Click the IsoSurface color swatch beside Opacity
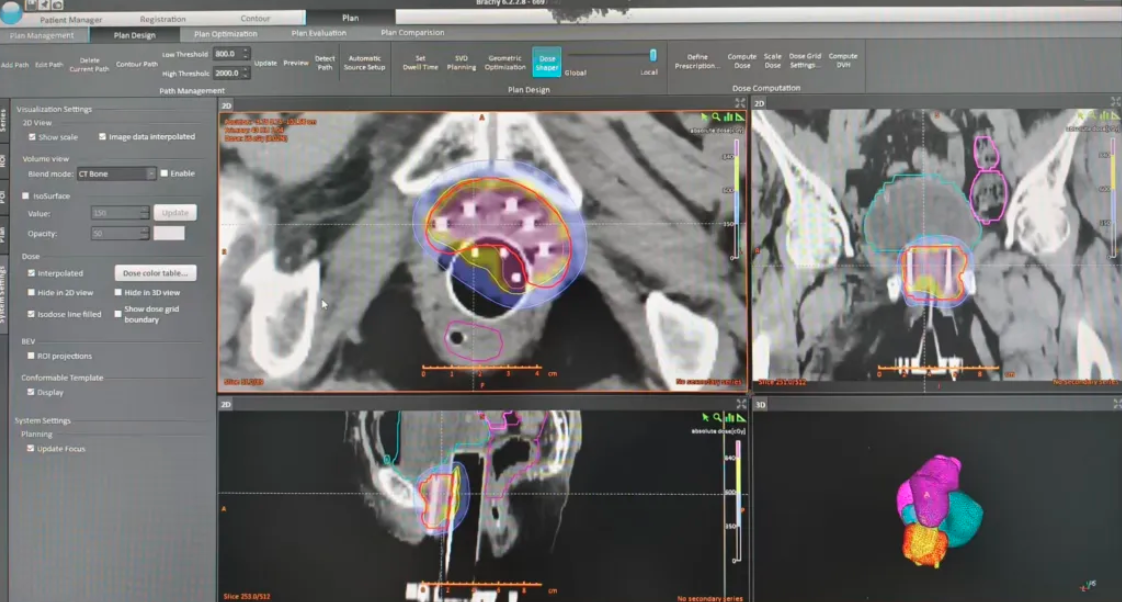Image resolution: width=1122 pixels, height=602 pixels. (x=169, y=233)
